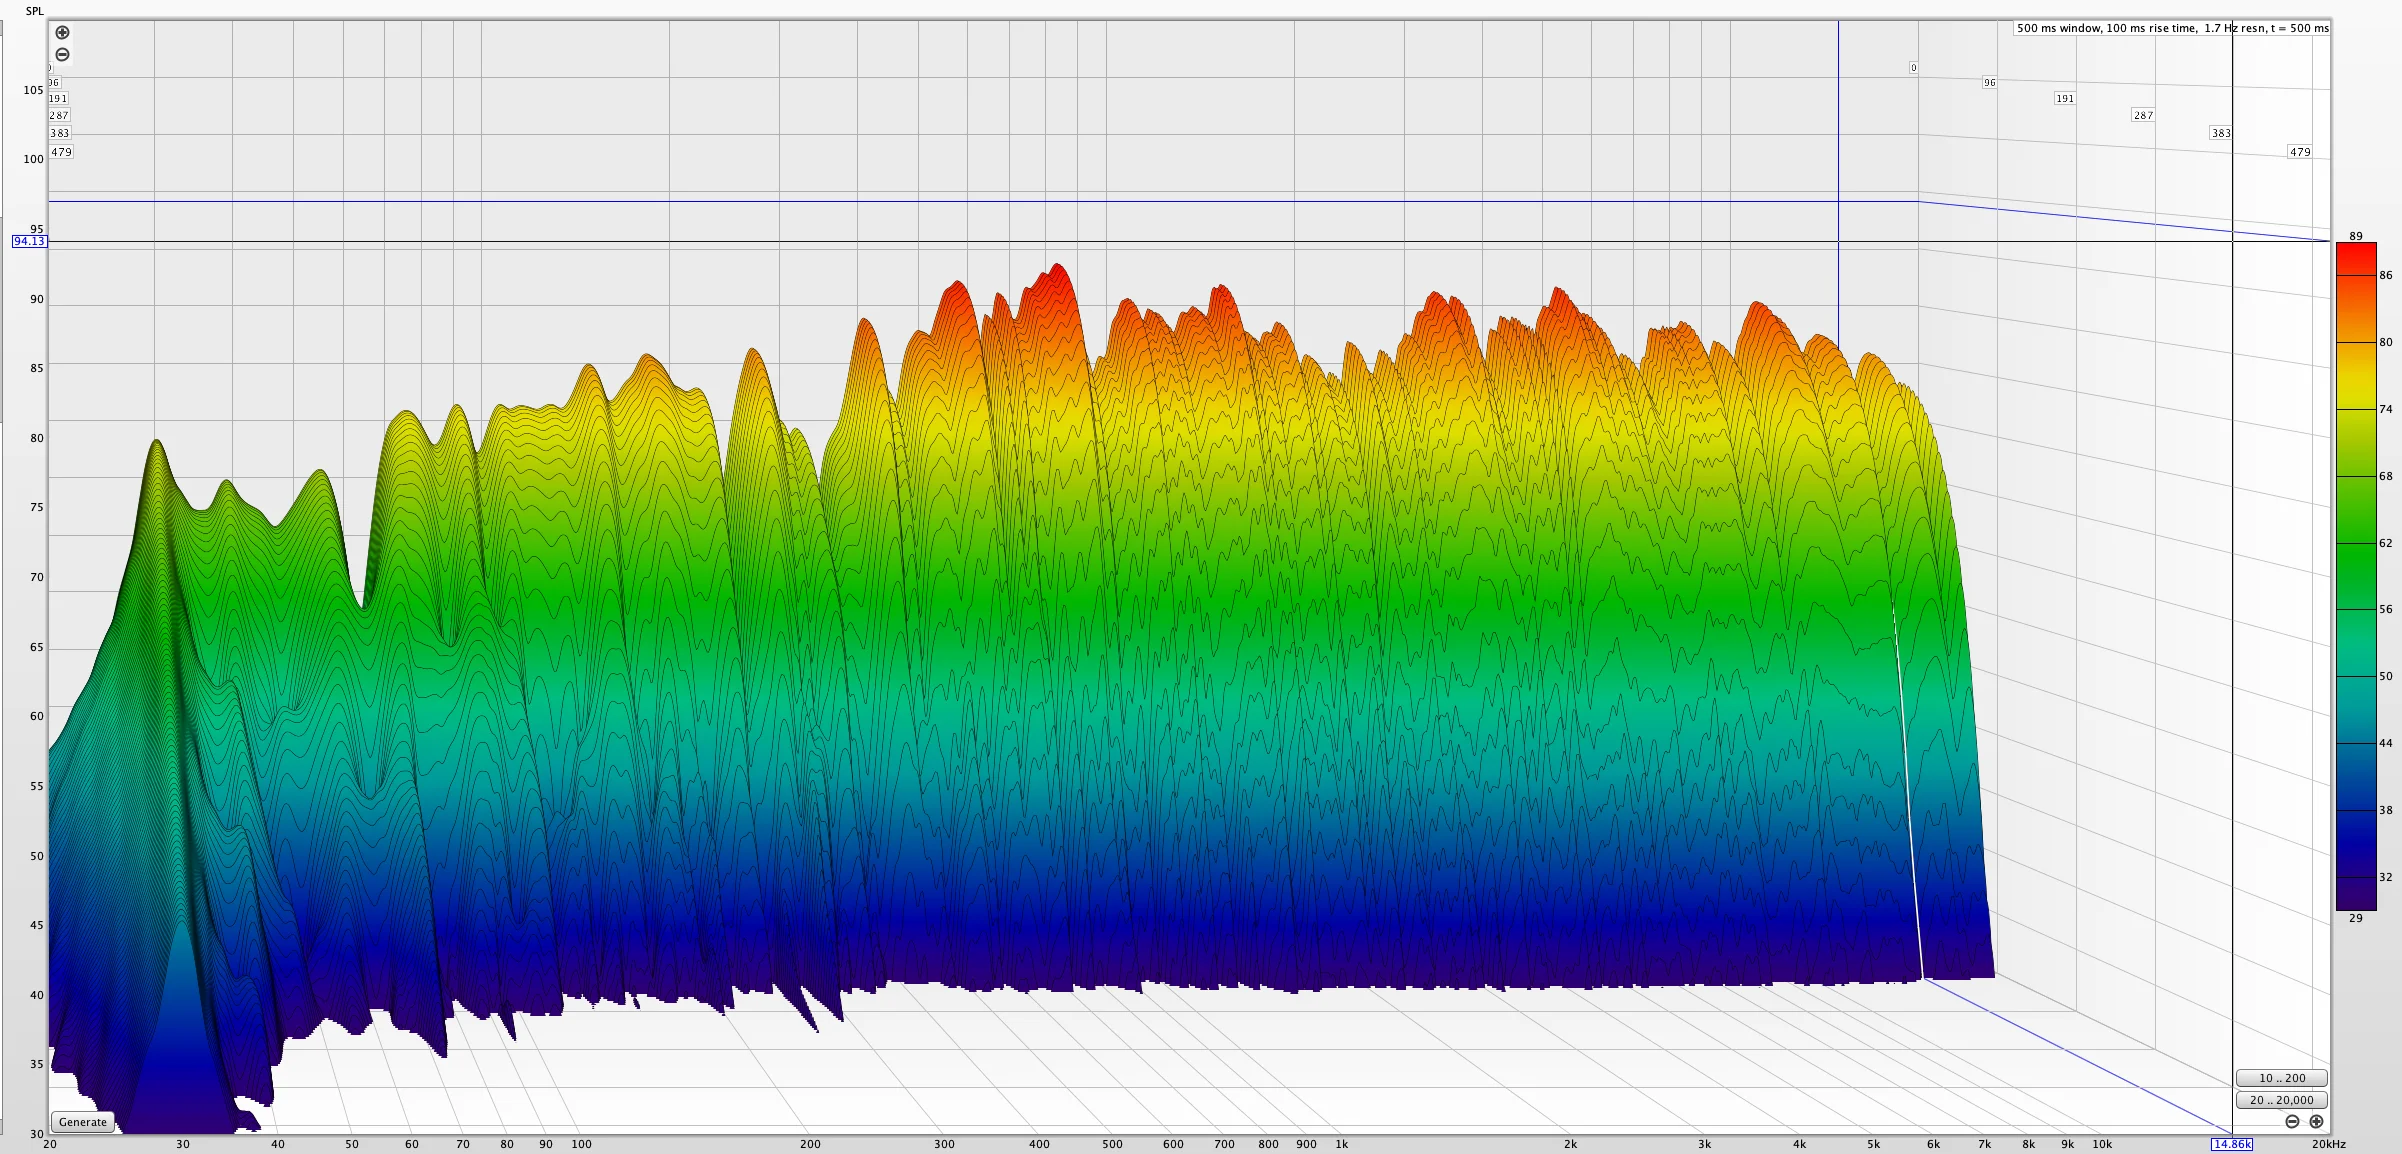Click the 94.13 cursor SPL readout
The width and height of the screenshot is (2402, 1154).
coord(29,241)
